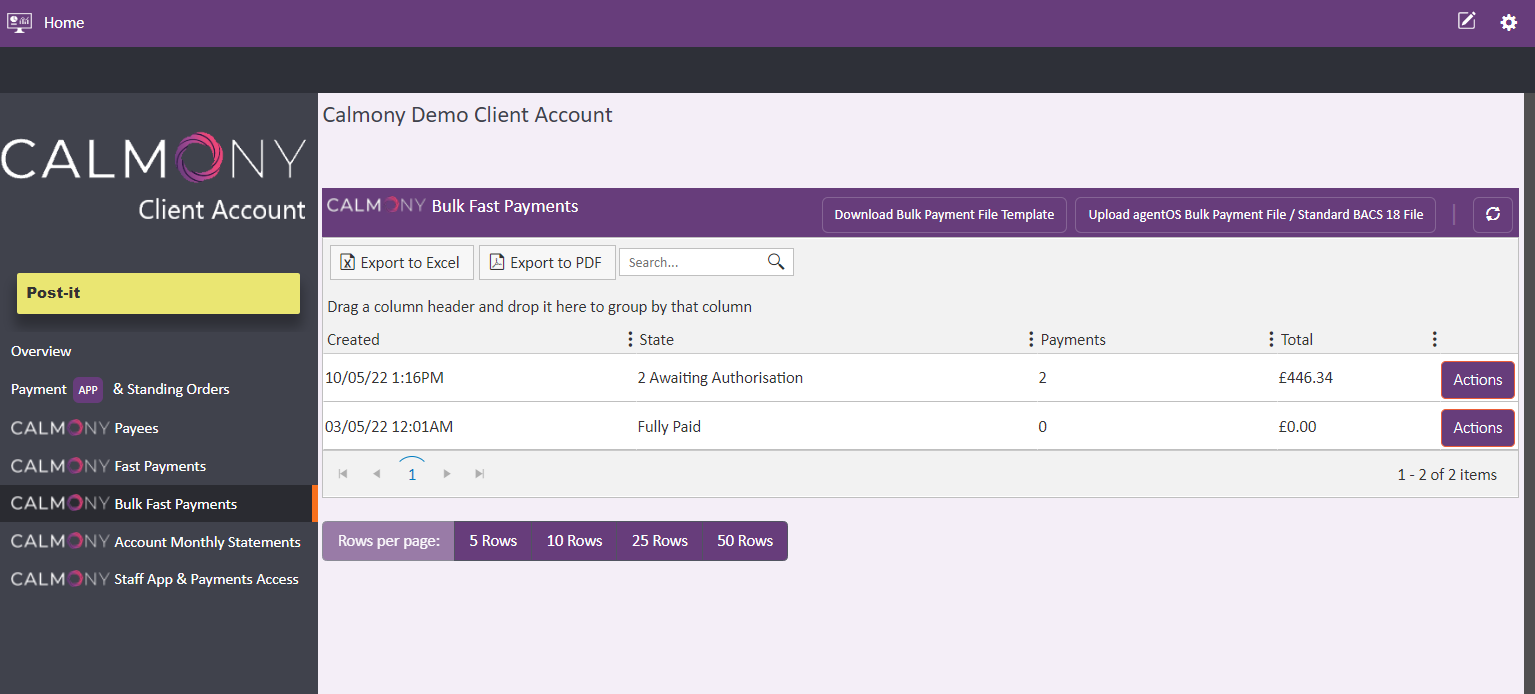Click the Home label in top bar
The height and width of the screenshot is (694, 1535).
(x=64, y=22)
